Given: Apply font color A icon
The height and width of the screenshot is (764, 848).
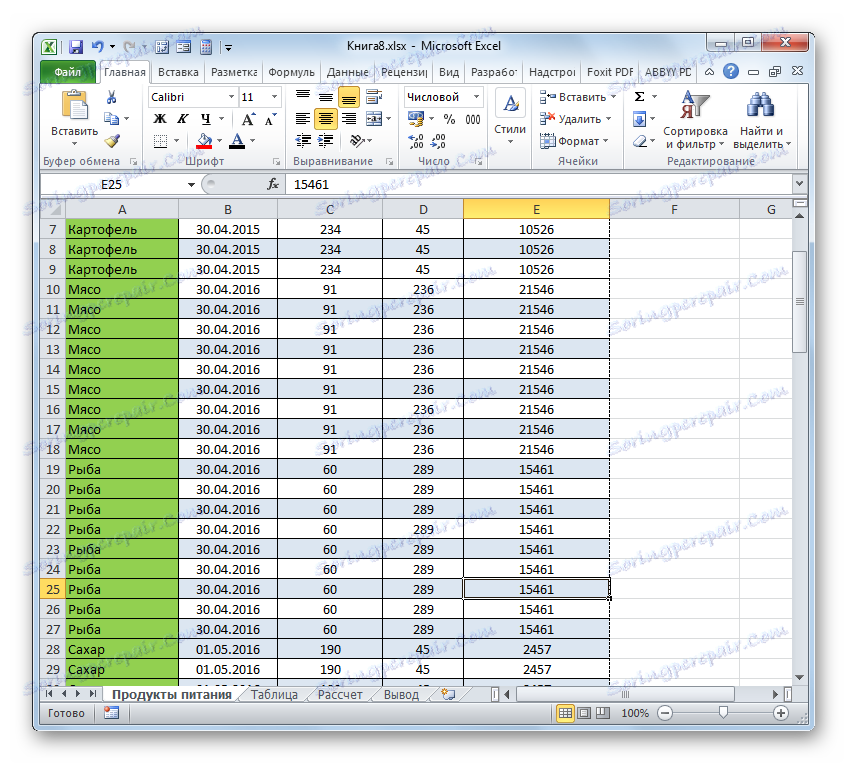Looking at the screenshot, I should 237,141.
